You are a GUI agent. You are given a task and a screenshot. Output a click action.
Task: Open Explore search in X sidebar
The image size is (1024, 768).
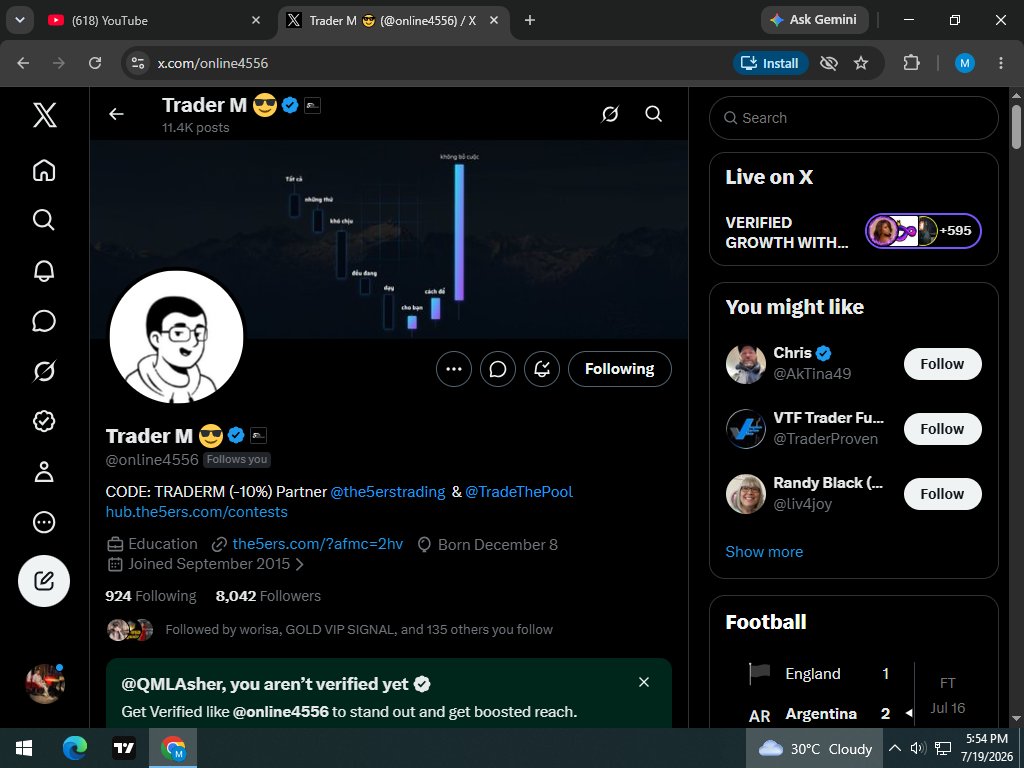(44, 220)
